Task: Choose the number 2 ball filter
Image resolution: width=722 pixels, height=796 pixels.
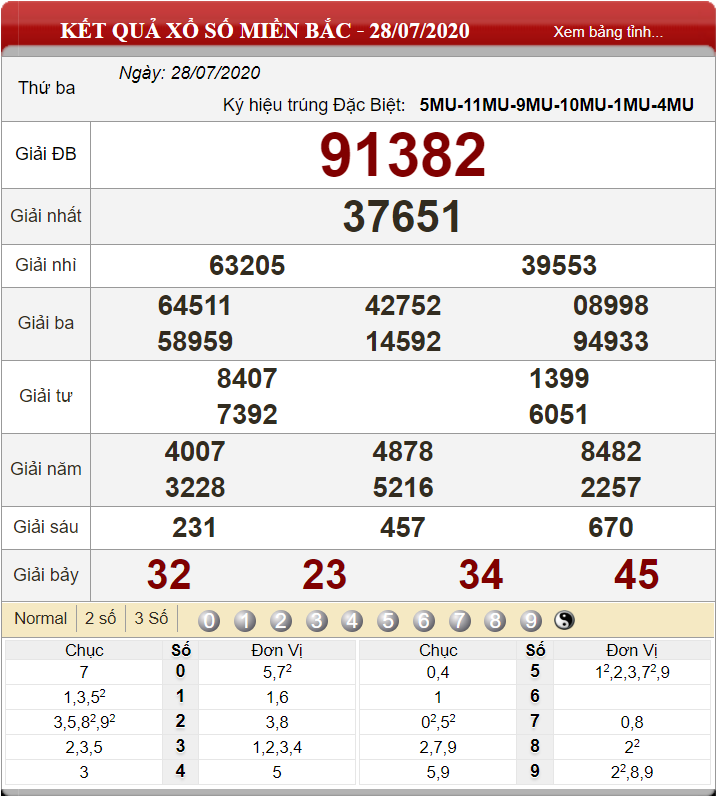Action: [281, 620]
